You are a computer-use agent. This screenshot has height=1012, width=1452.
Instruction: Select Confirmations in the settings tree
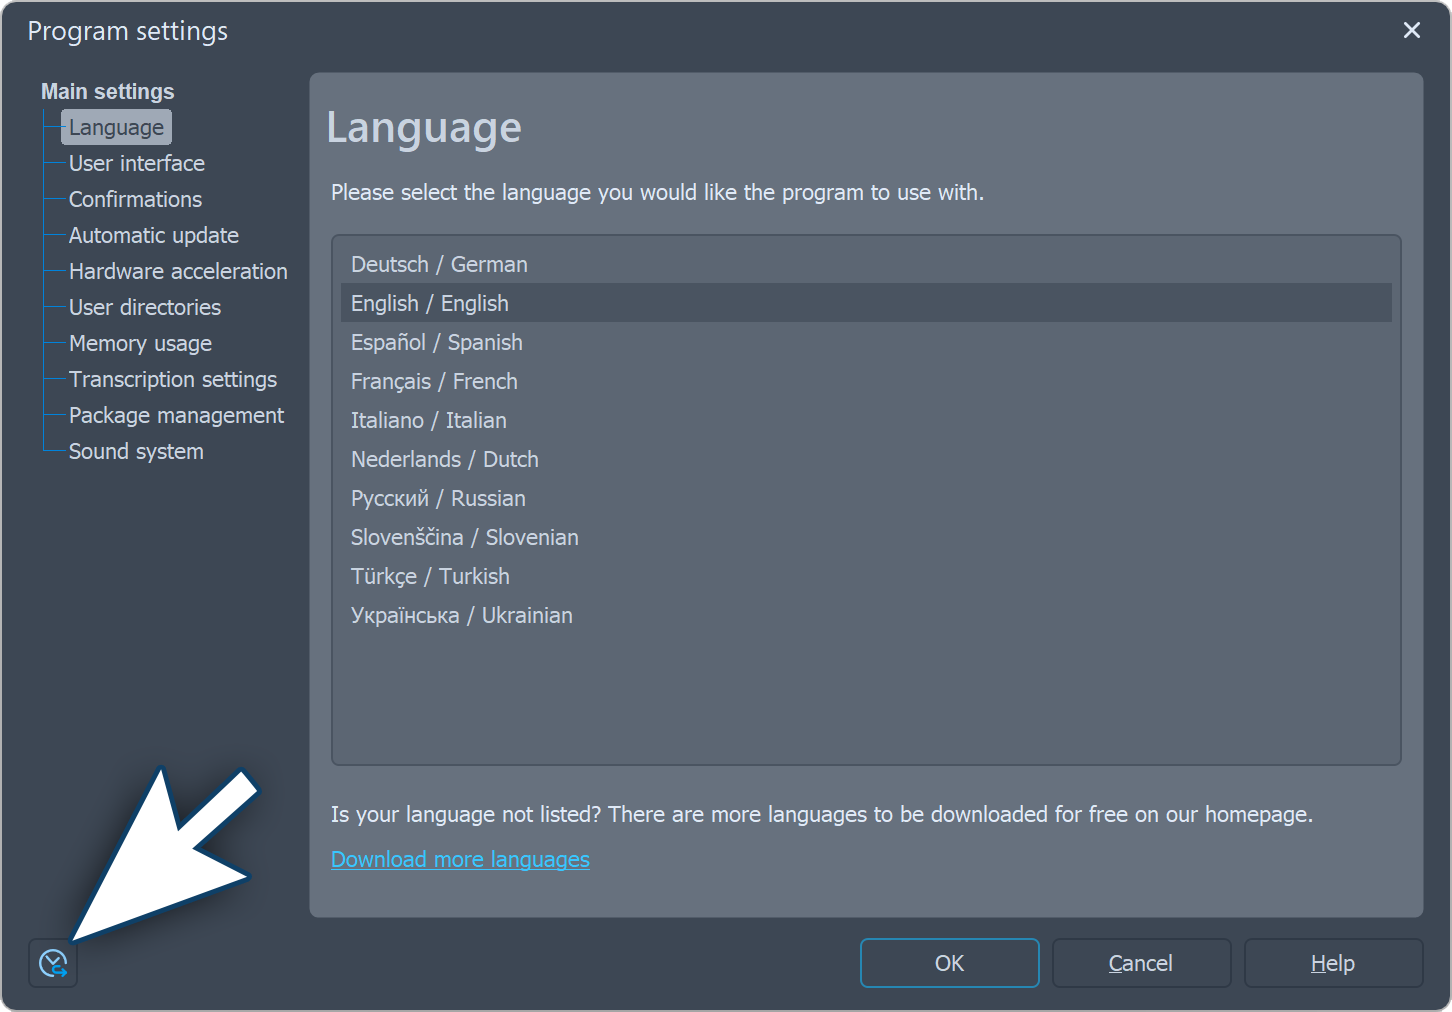(x=135, y=199)
